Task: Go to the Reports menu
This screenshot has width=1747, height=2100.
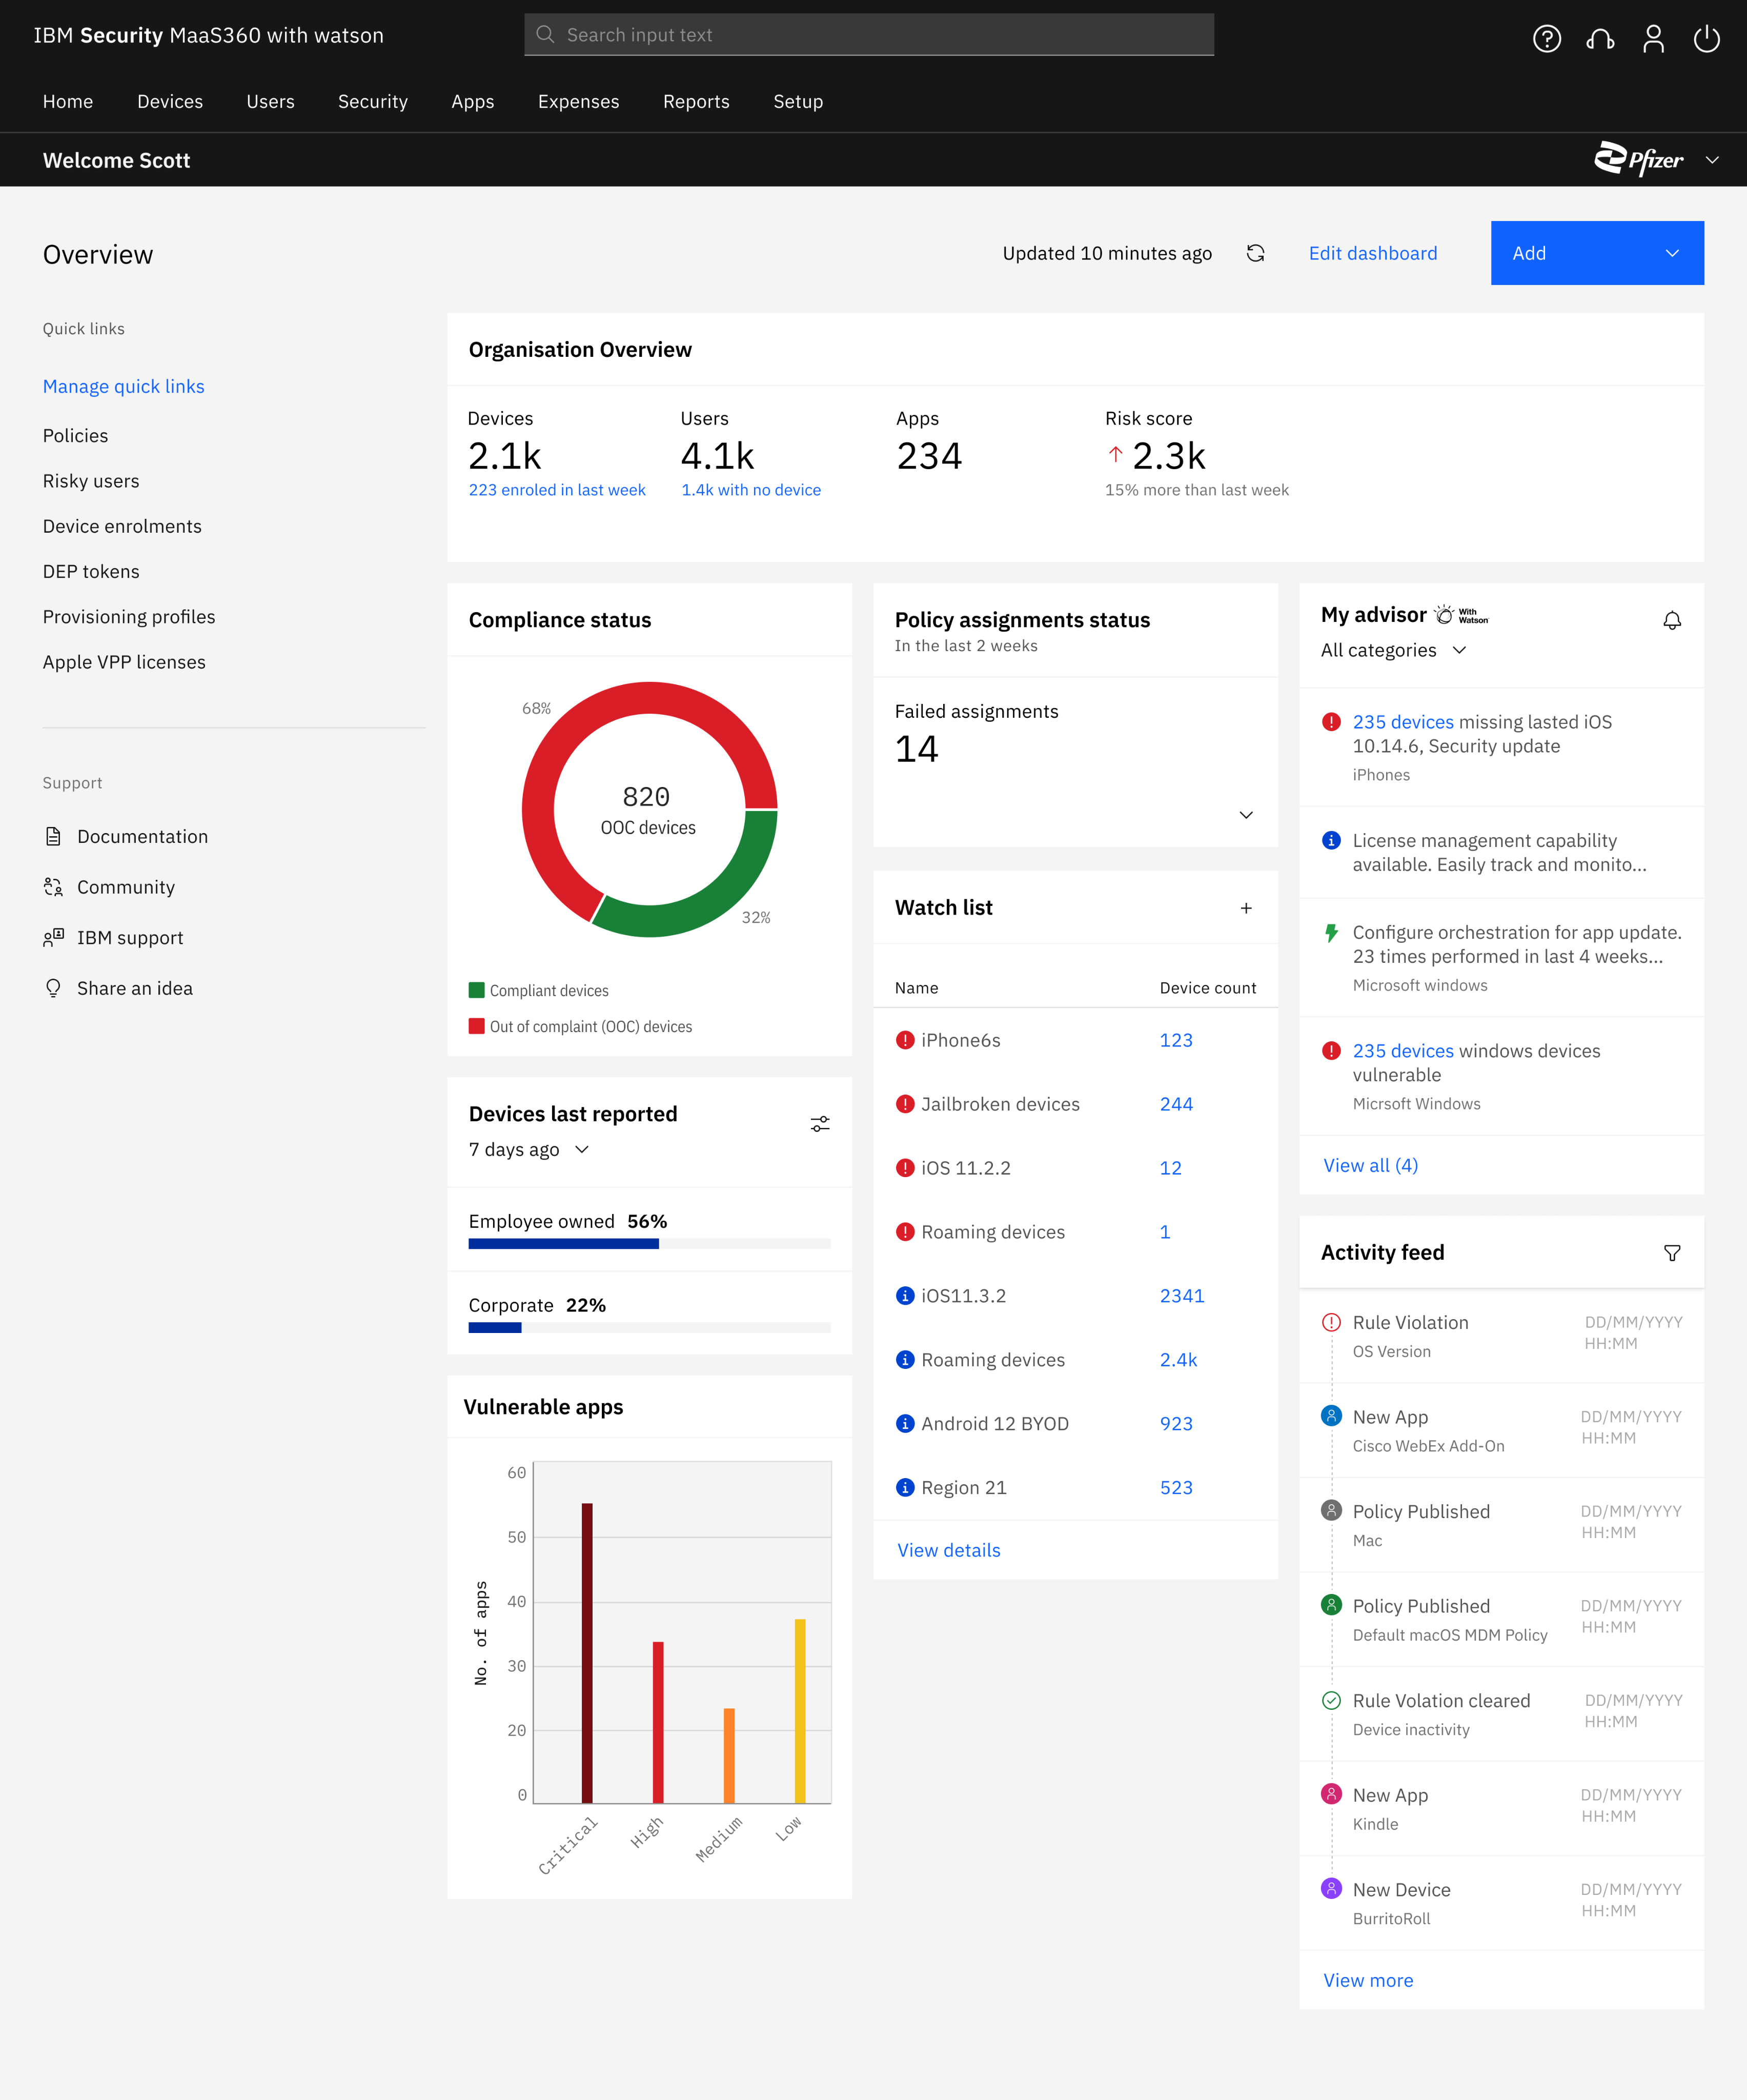Action: 695,102
